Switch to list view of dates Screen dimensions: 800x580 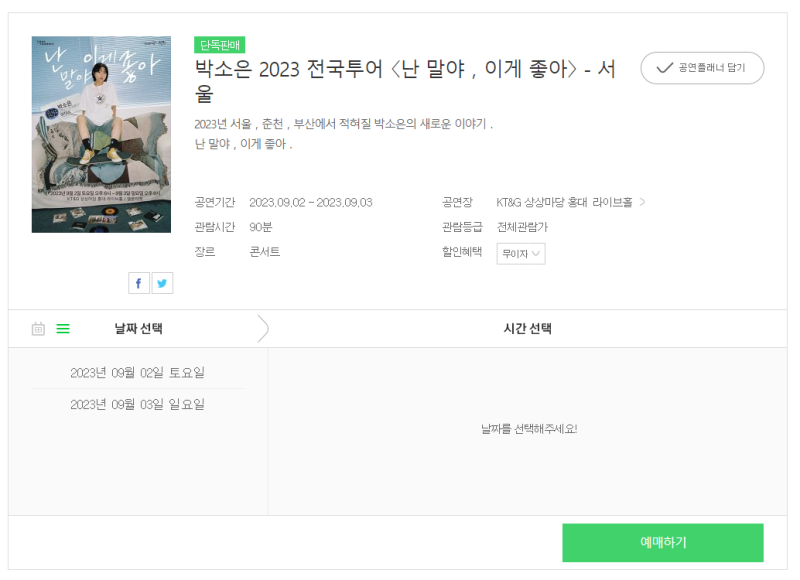tap(63, 329)
